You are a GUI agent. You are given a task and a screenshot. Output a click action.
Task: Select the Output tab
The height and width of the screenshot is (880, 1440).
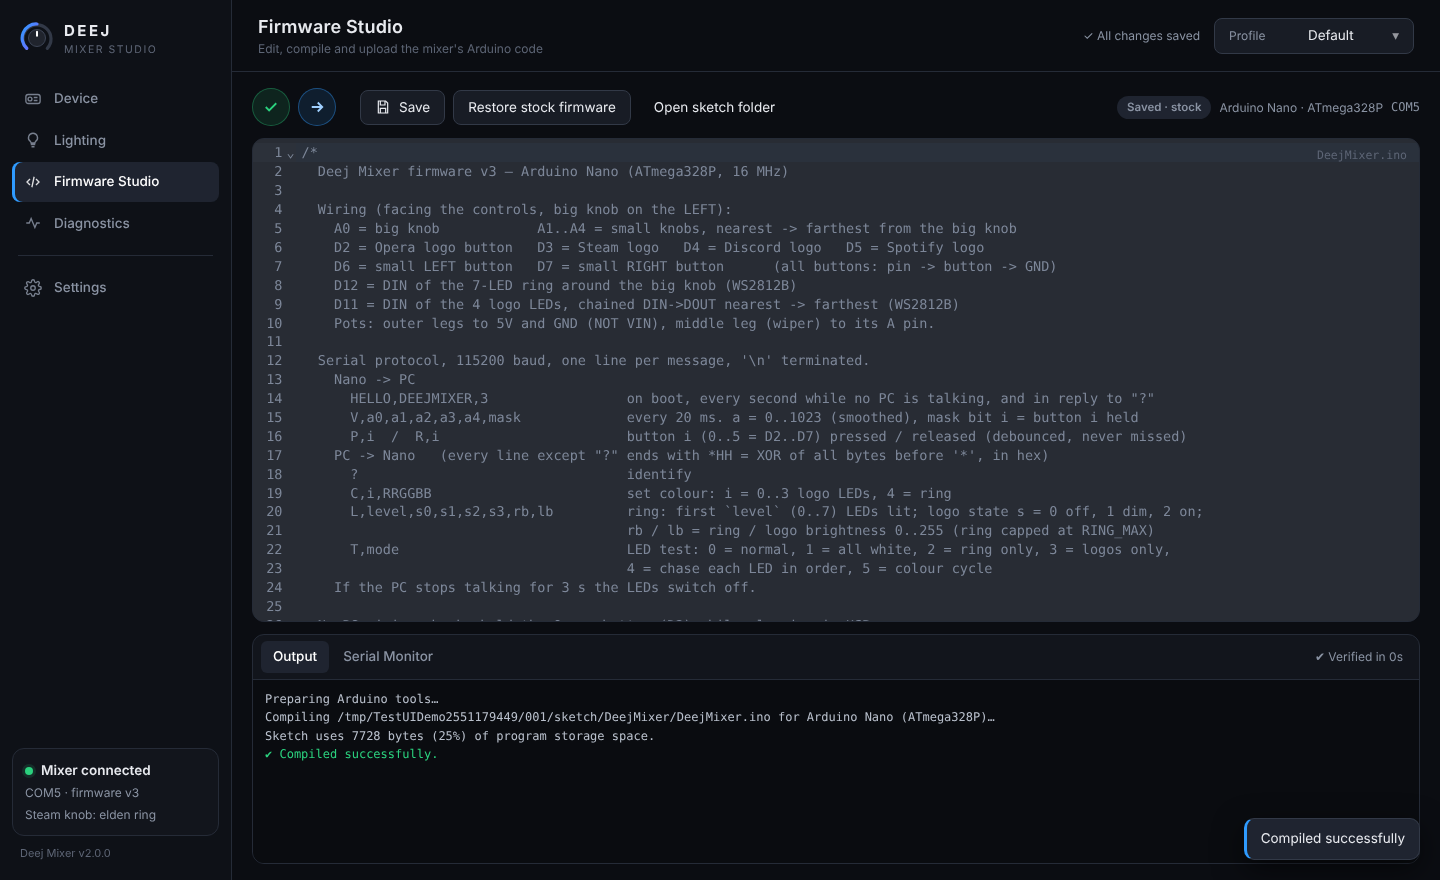coord(295,657)
